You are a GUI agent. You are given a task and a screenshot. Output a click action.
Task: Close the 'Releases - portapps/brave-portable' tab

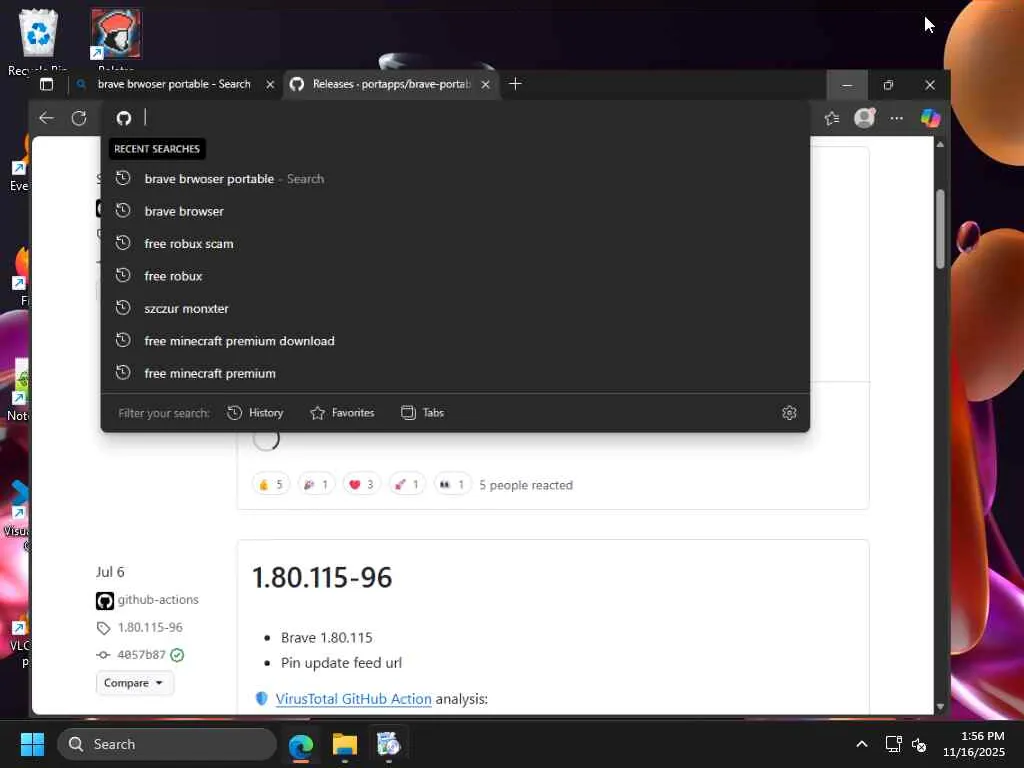tap(485, 84)
